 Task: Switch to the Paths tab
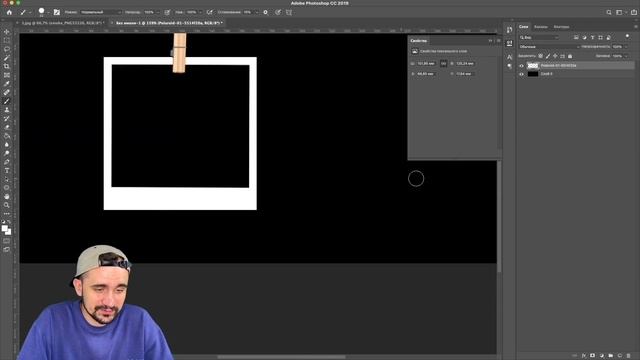click(x=561, y=27)
